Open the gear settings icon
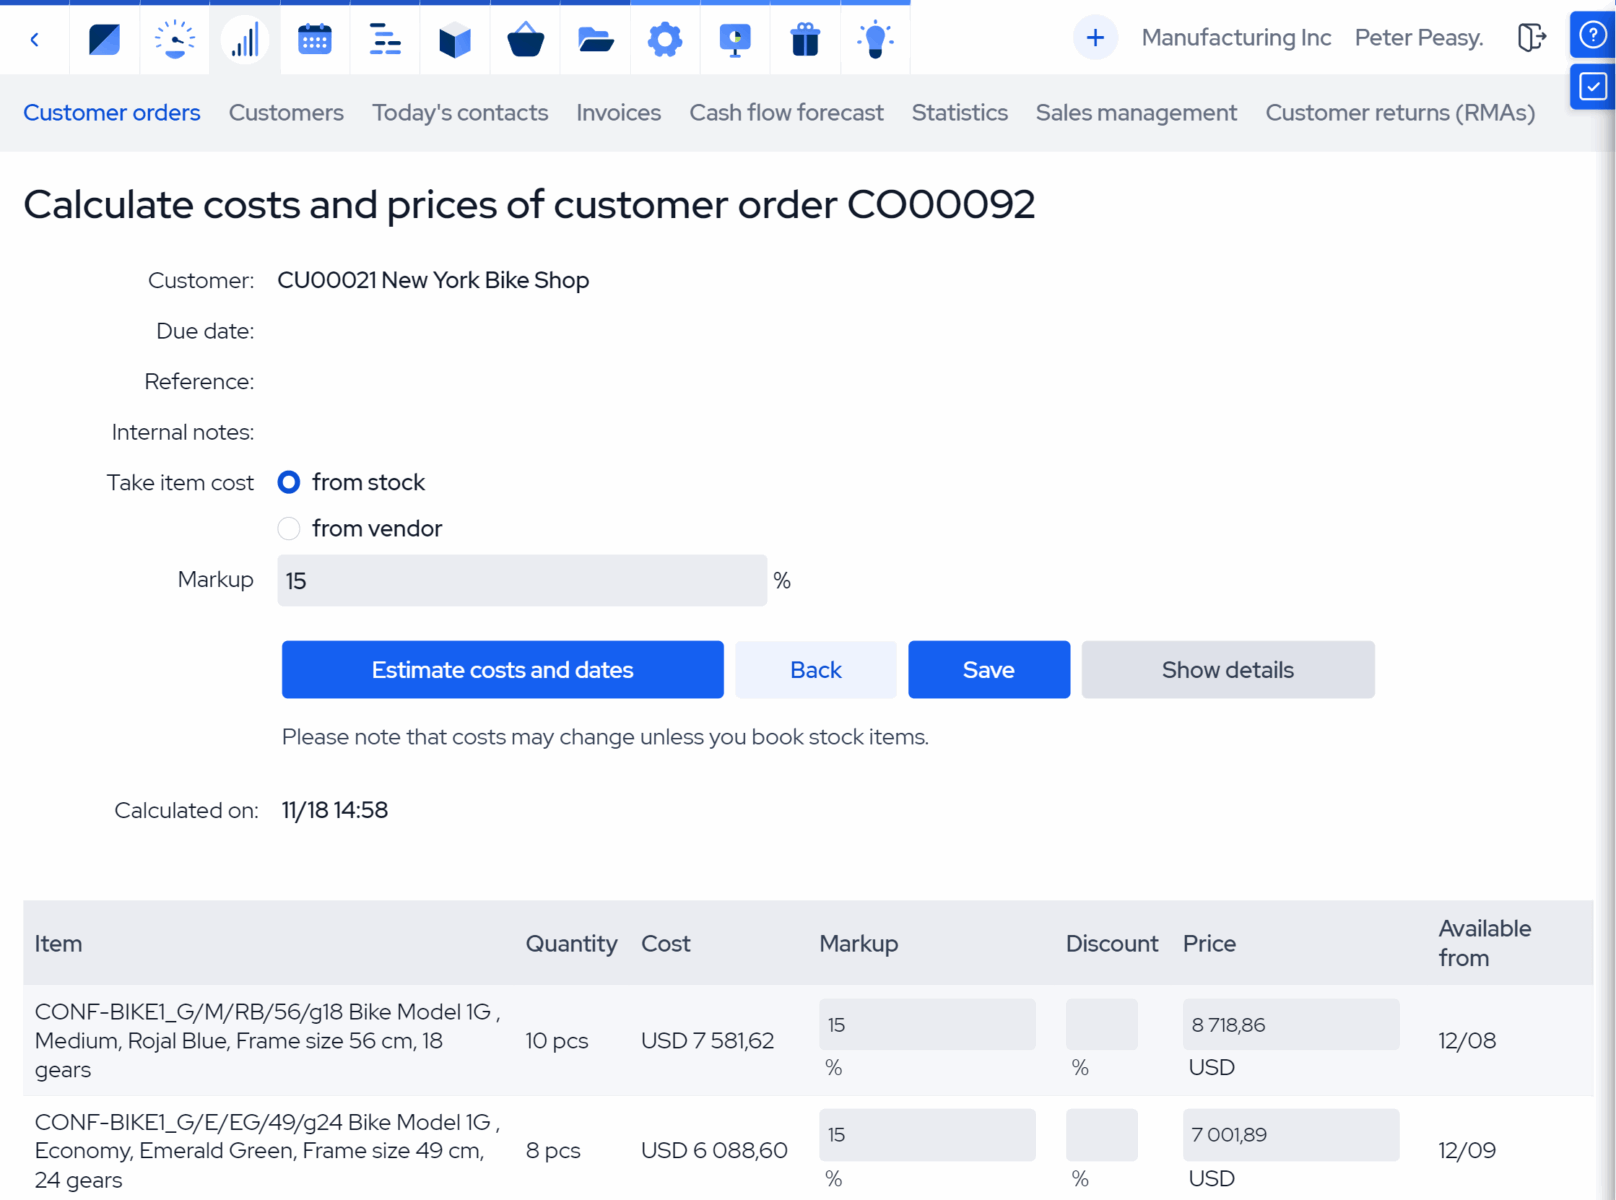The width and height of the screenshot is (1616, 1200). tap(664, 38)
